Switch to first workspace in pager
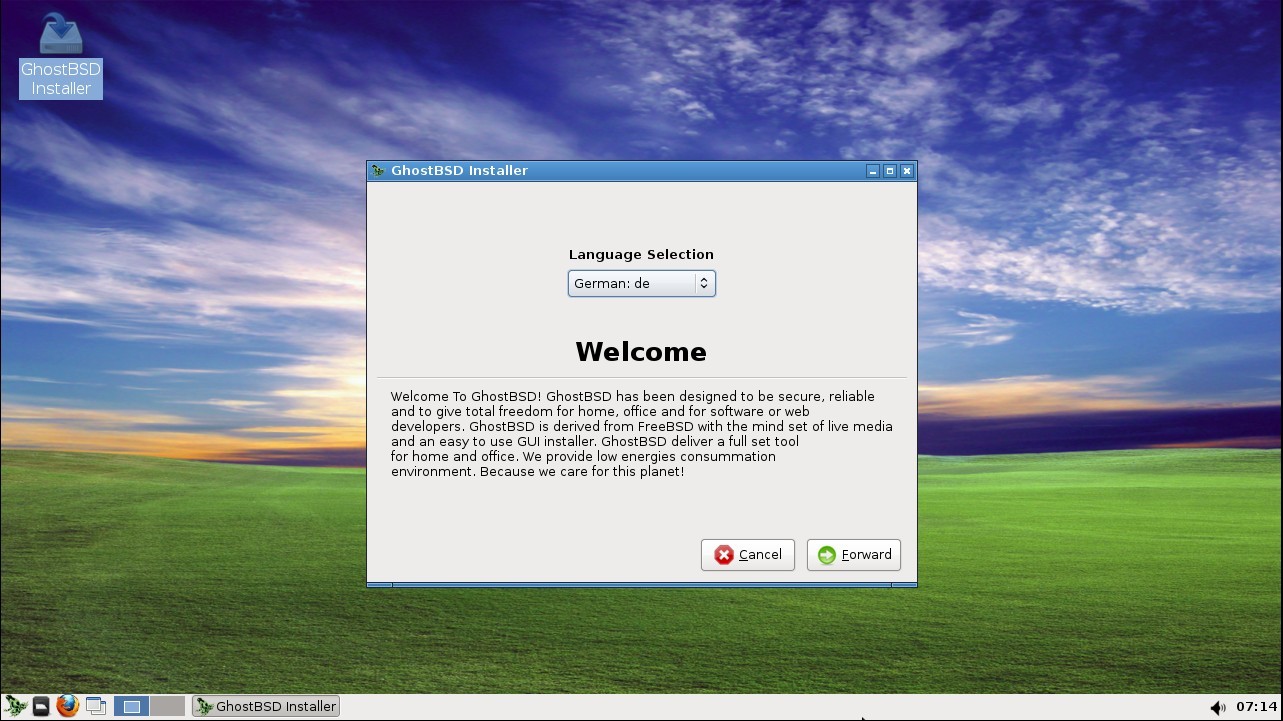The image size is (1283, 721). click(x=131, y=706)
